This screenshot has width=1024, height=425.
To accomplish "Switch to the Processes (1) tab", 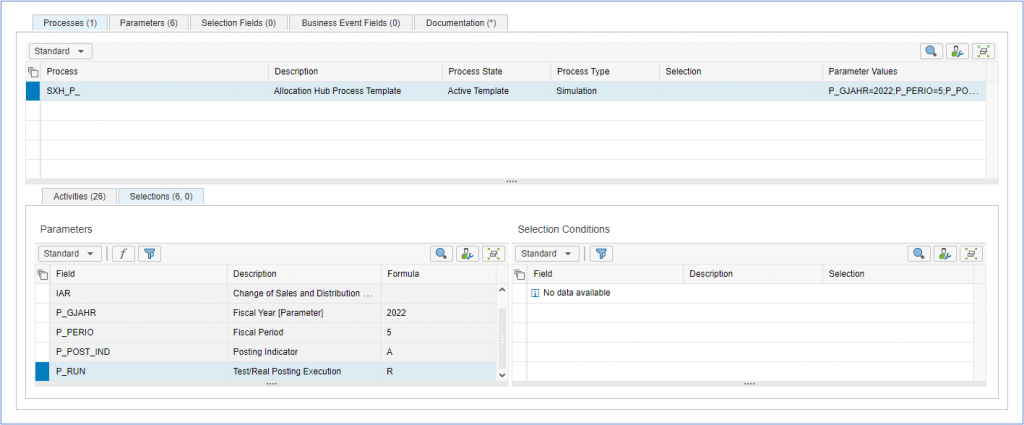I will click(x=71, y=23).
